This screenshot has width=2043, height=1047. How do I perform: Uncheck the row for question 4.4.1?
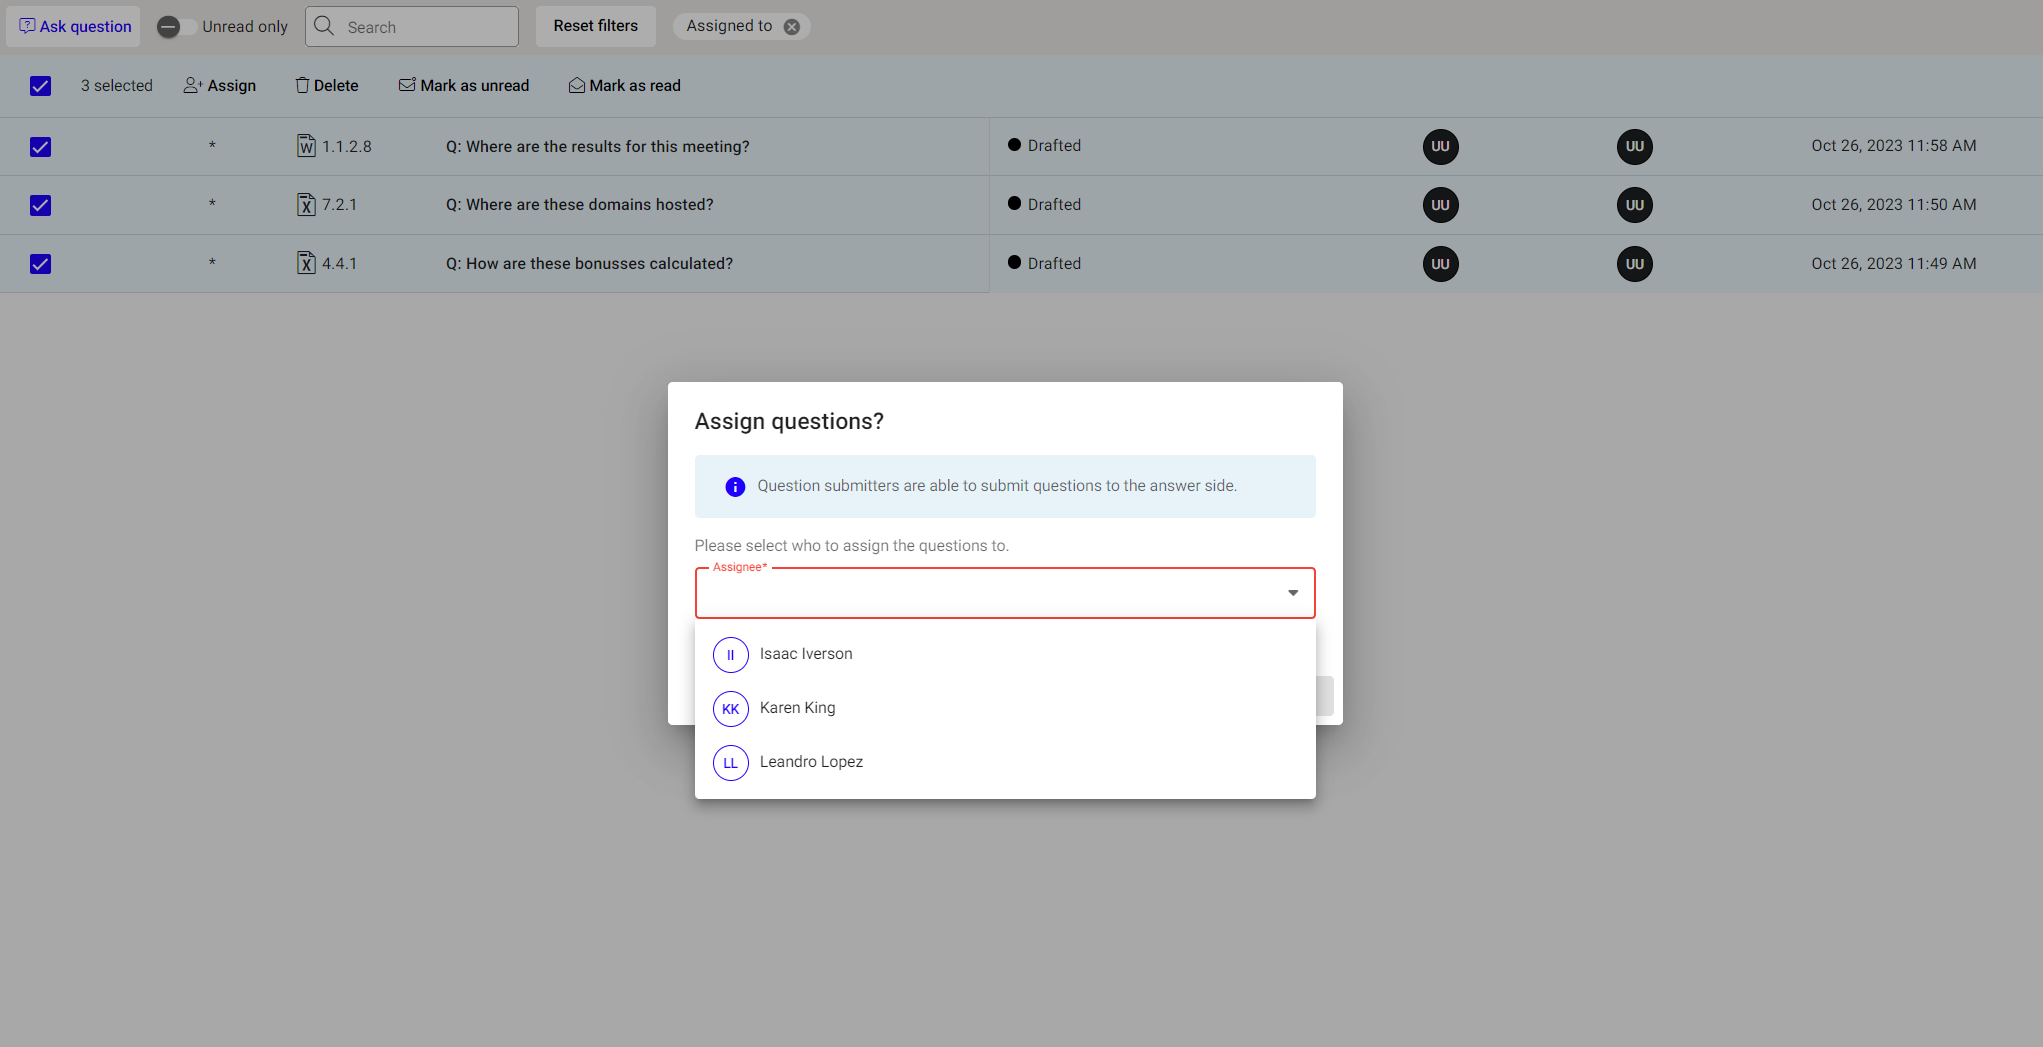click(40, 264)
